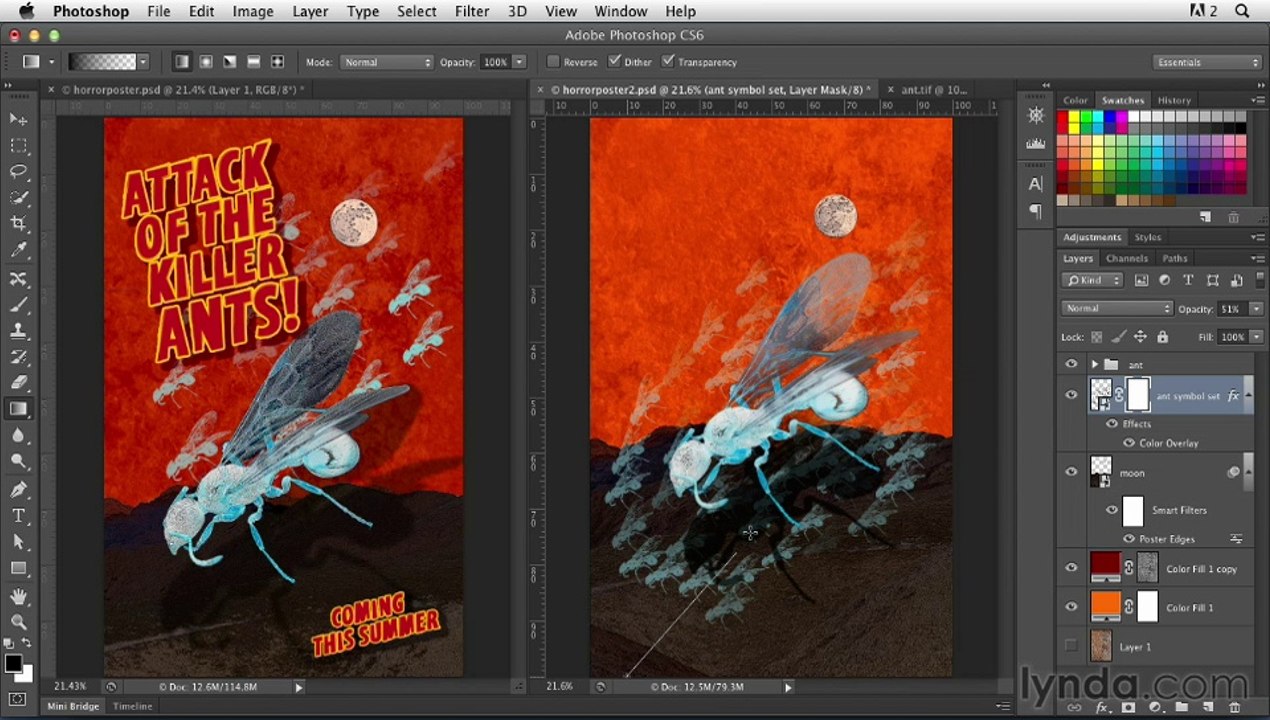Select the Eyedropper tool
This screenshot has height=720, width=1270.
[x=18, y=250]
